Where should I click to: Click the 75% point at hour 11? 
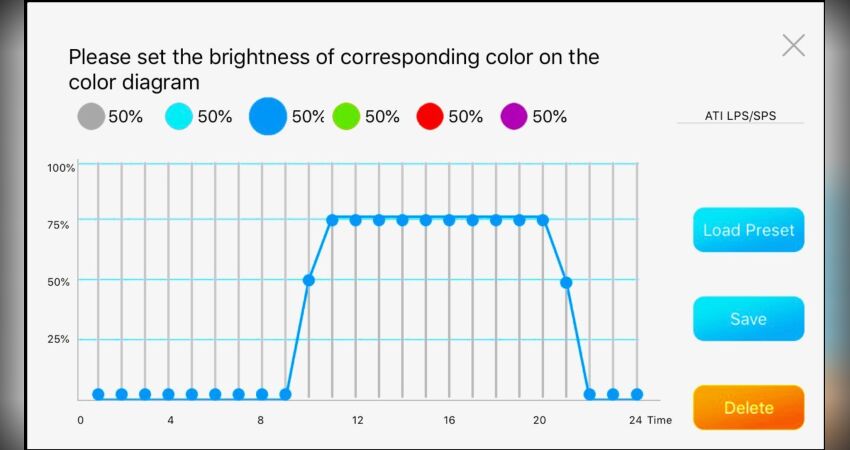332,220
